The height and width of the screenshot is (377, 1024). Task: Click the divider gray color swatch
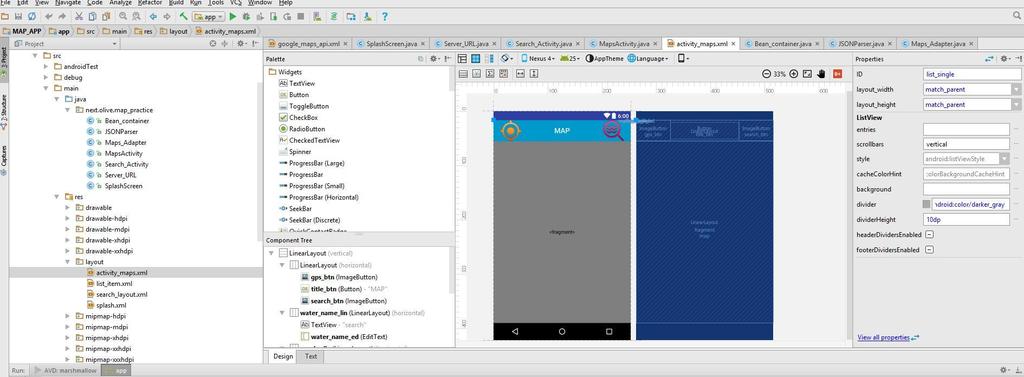coord(927,205)
